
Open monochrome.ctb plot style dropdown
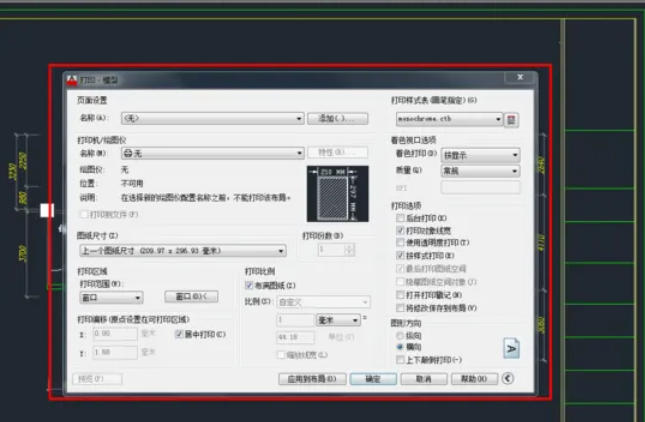point(449,119)
